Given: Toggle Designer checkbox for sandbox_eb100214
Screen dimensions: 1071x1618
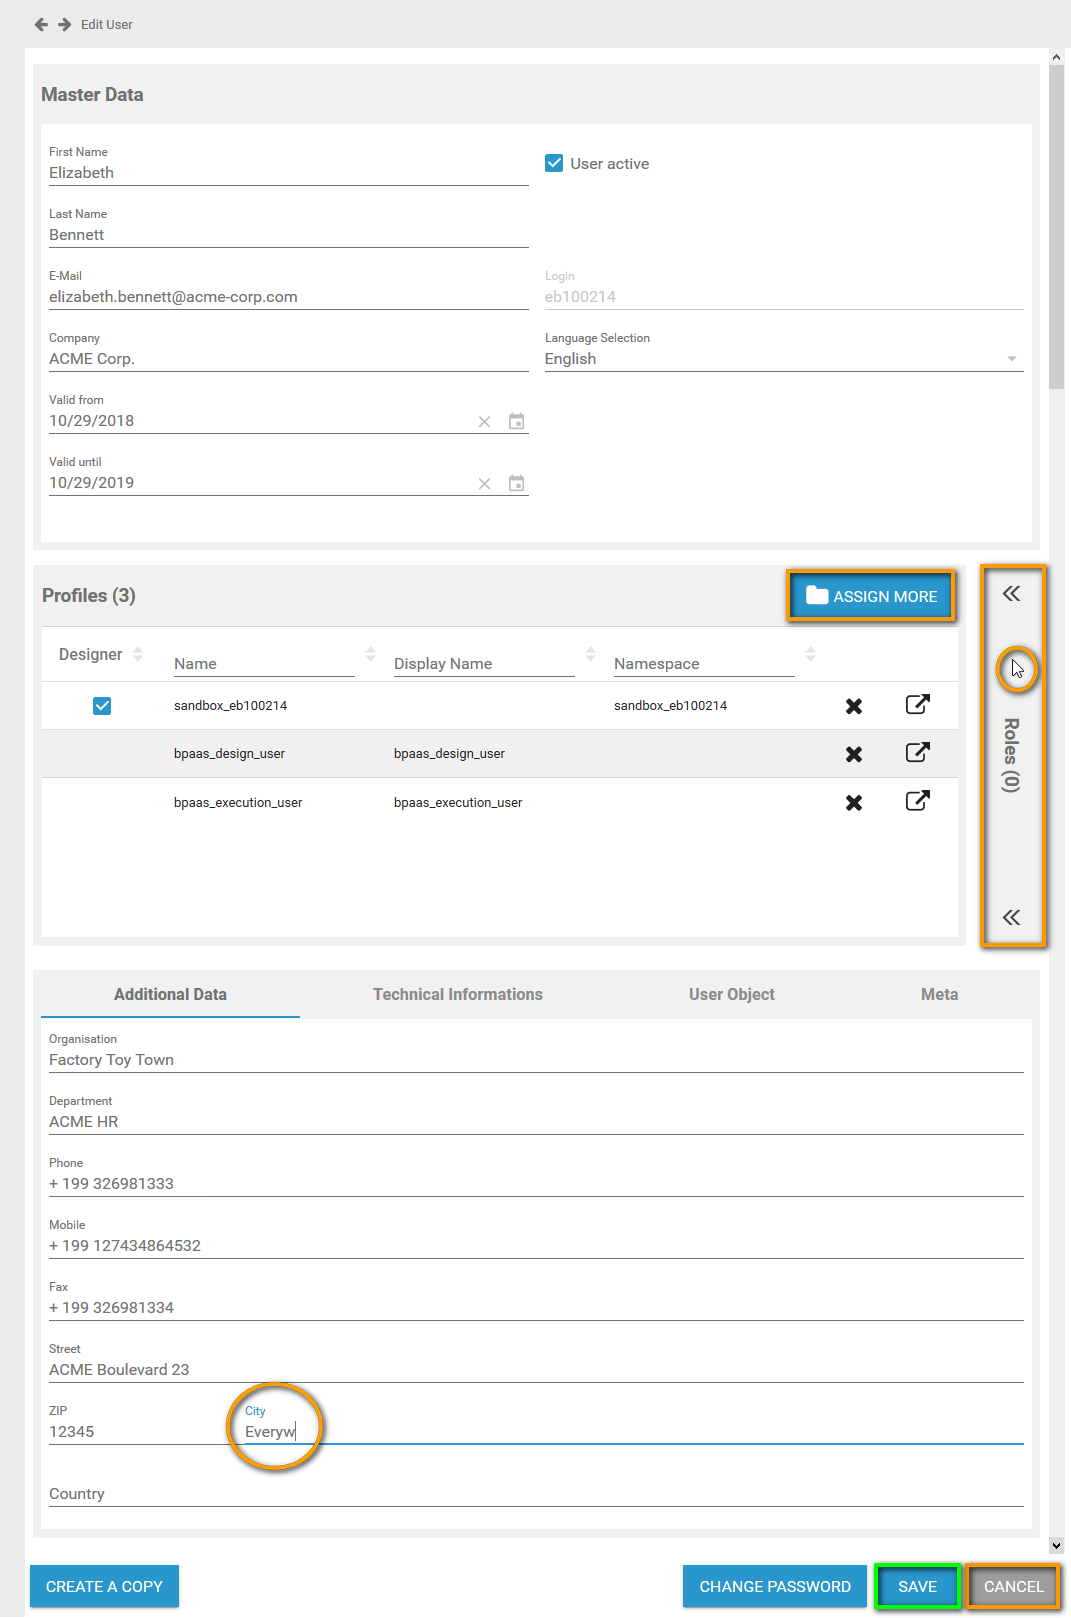Looking at the screenshot, I should tap(102, 706).
